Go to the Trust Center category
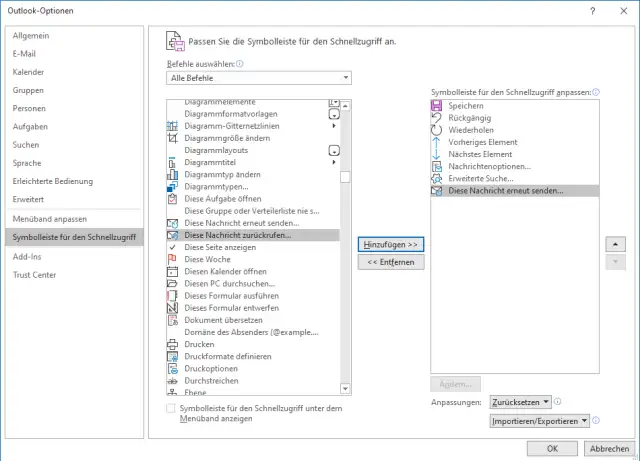640x461 pixels. pos(36,274)
